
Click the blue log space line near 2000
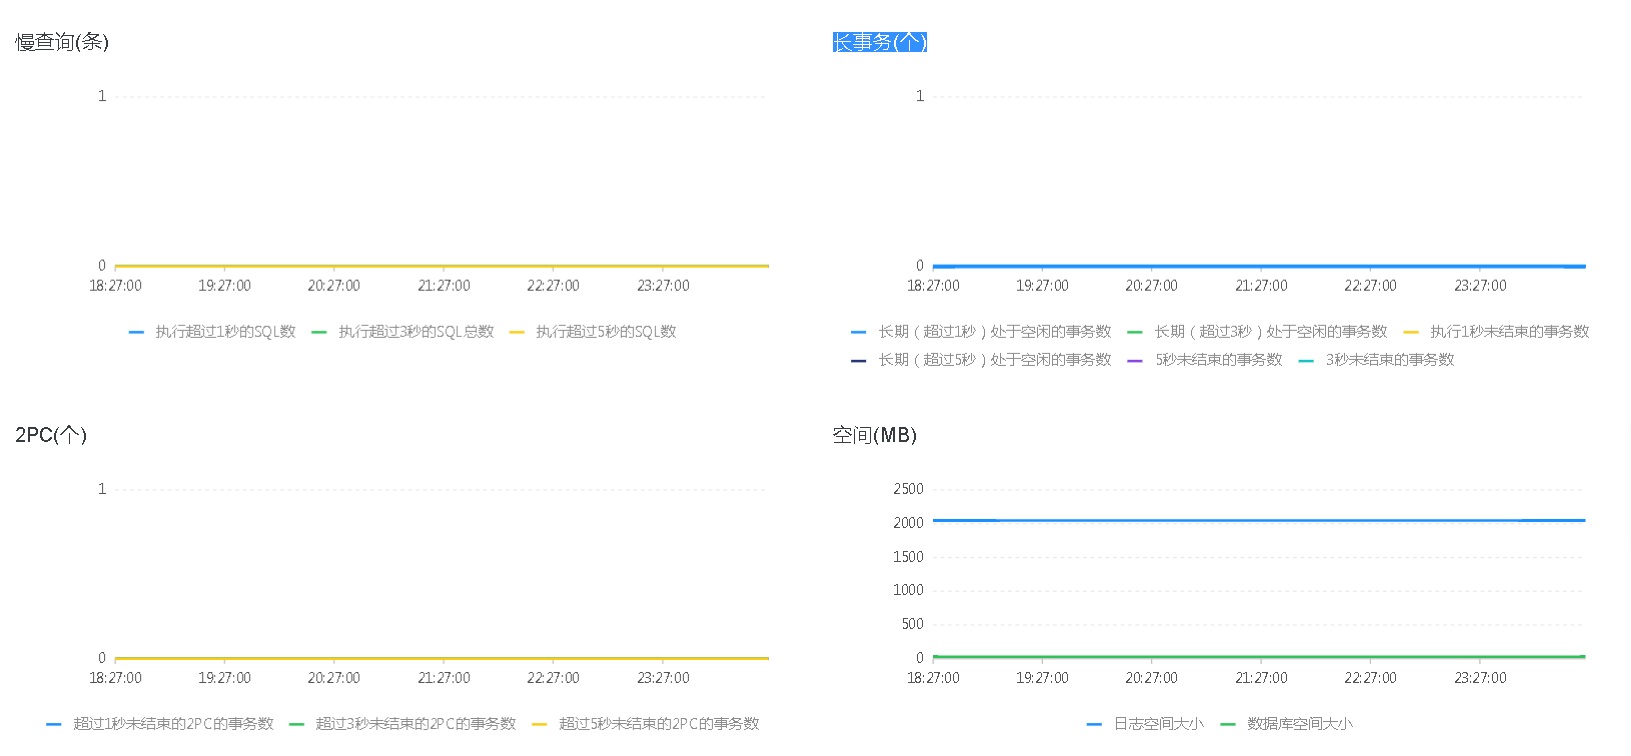pyautogui.click(x=1260, y=520)
